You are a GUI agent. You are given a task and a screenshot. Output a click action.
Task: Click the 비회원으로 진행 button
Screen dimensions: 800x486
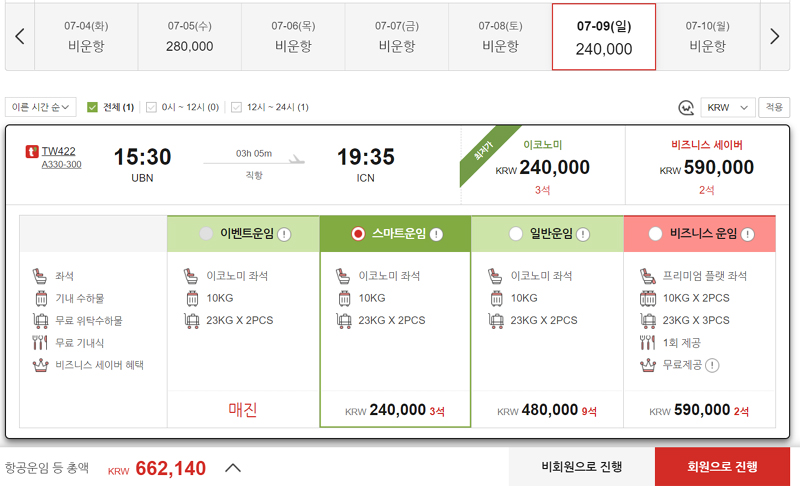pyautogui.click(x=582, y=467)
